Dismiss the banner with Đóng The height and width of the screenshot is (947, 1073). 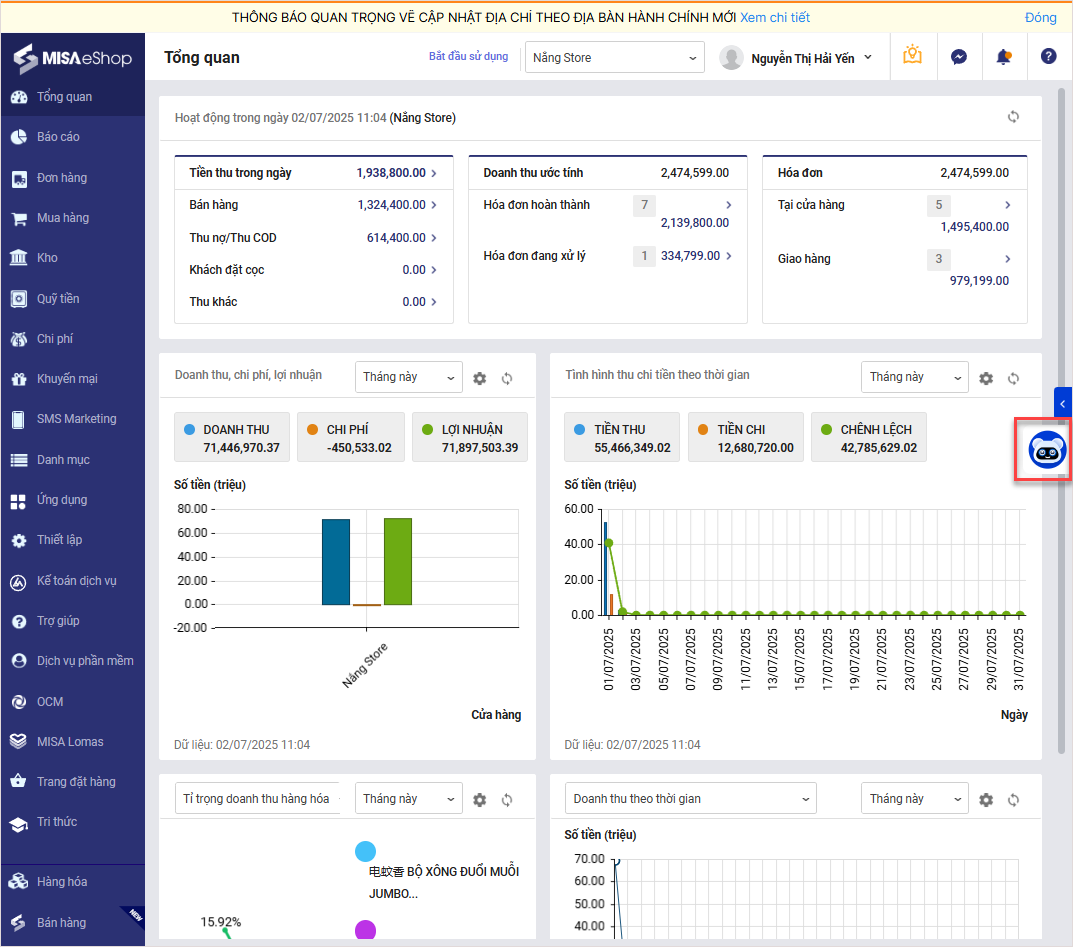(1040, 18)
